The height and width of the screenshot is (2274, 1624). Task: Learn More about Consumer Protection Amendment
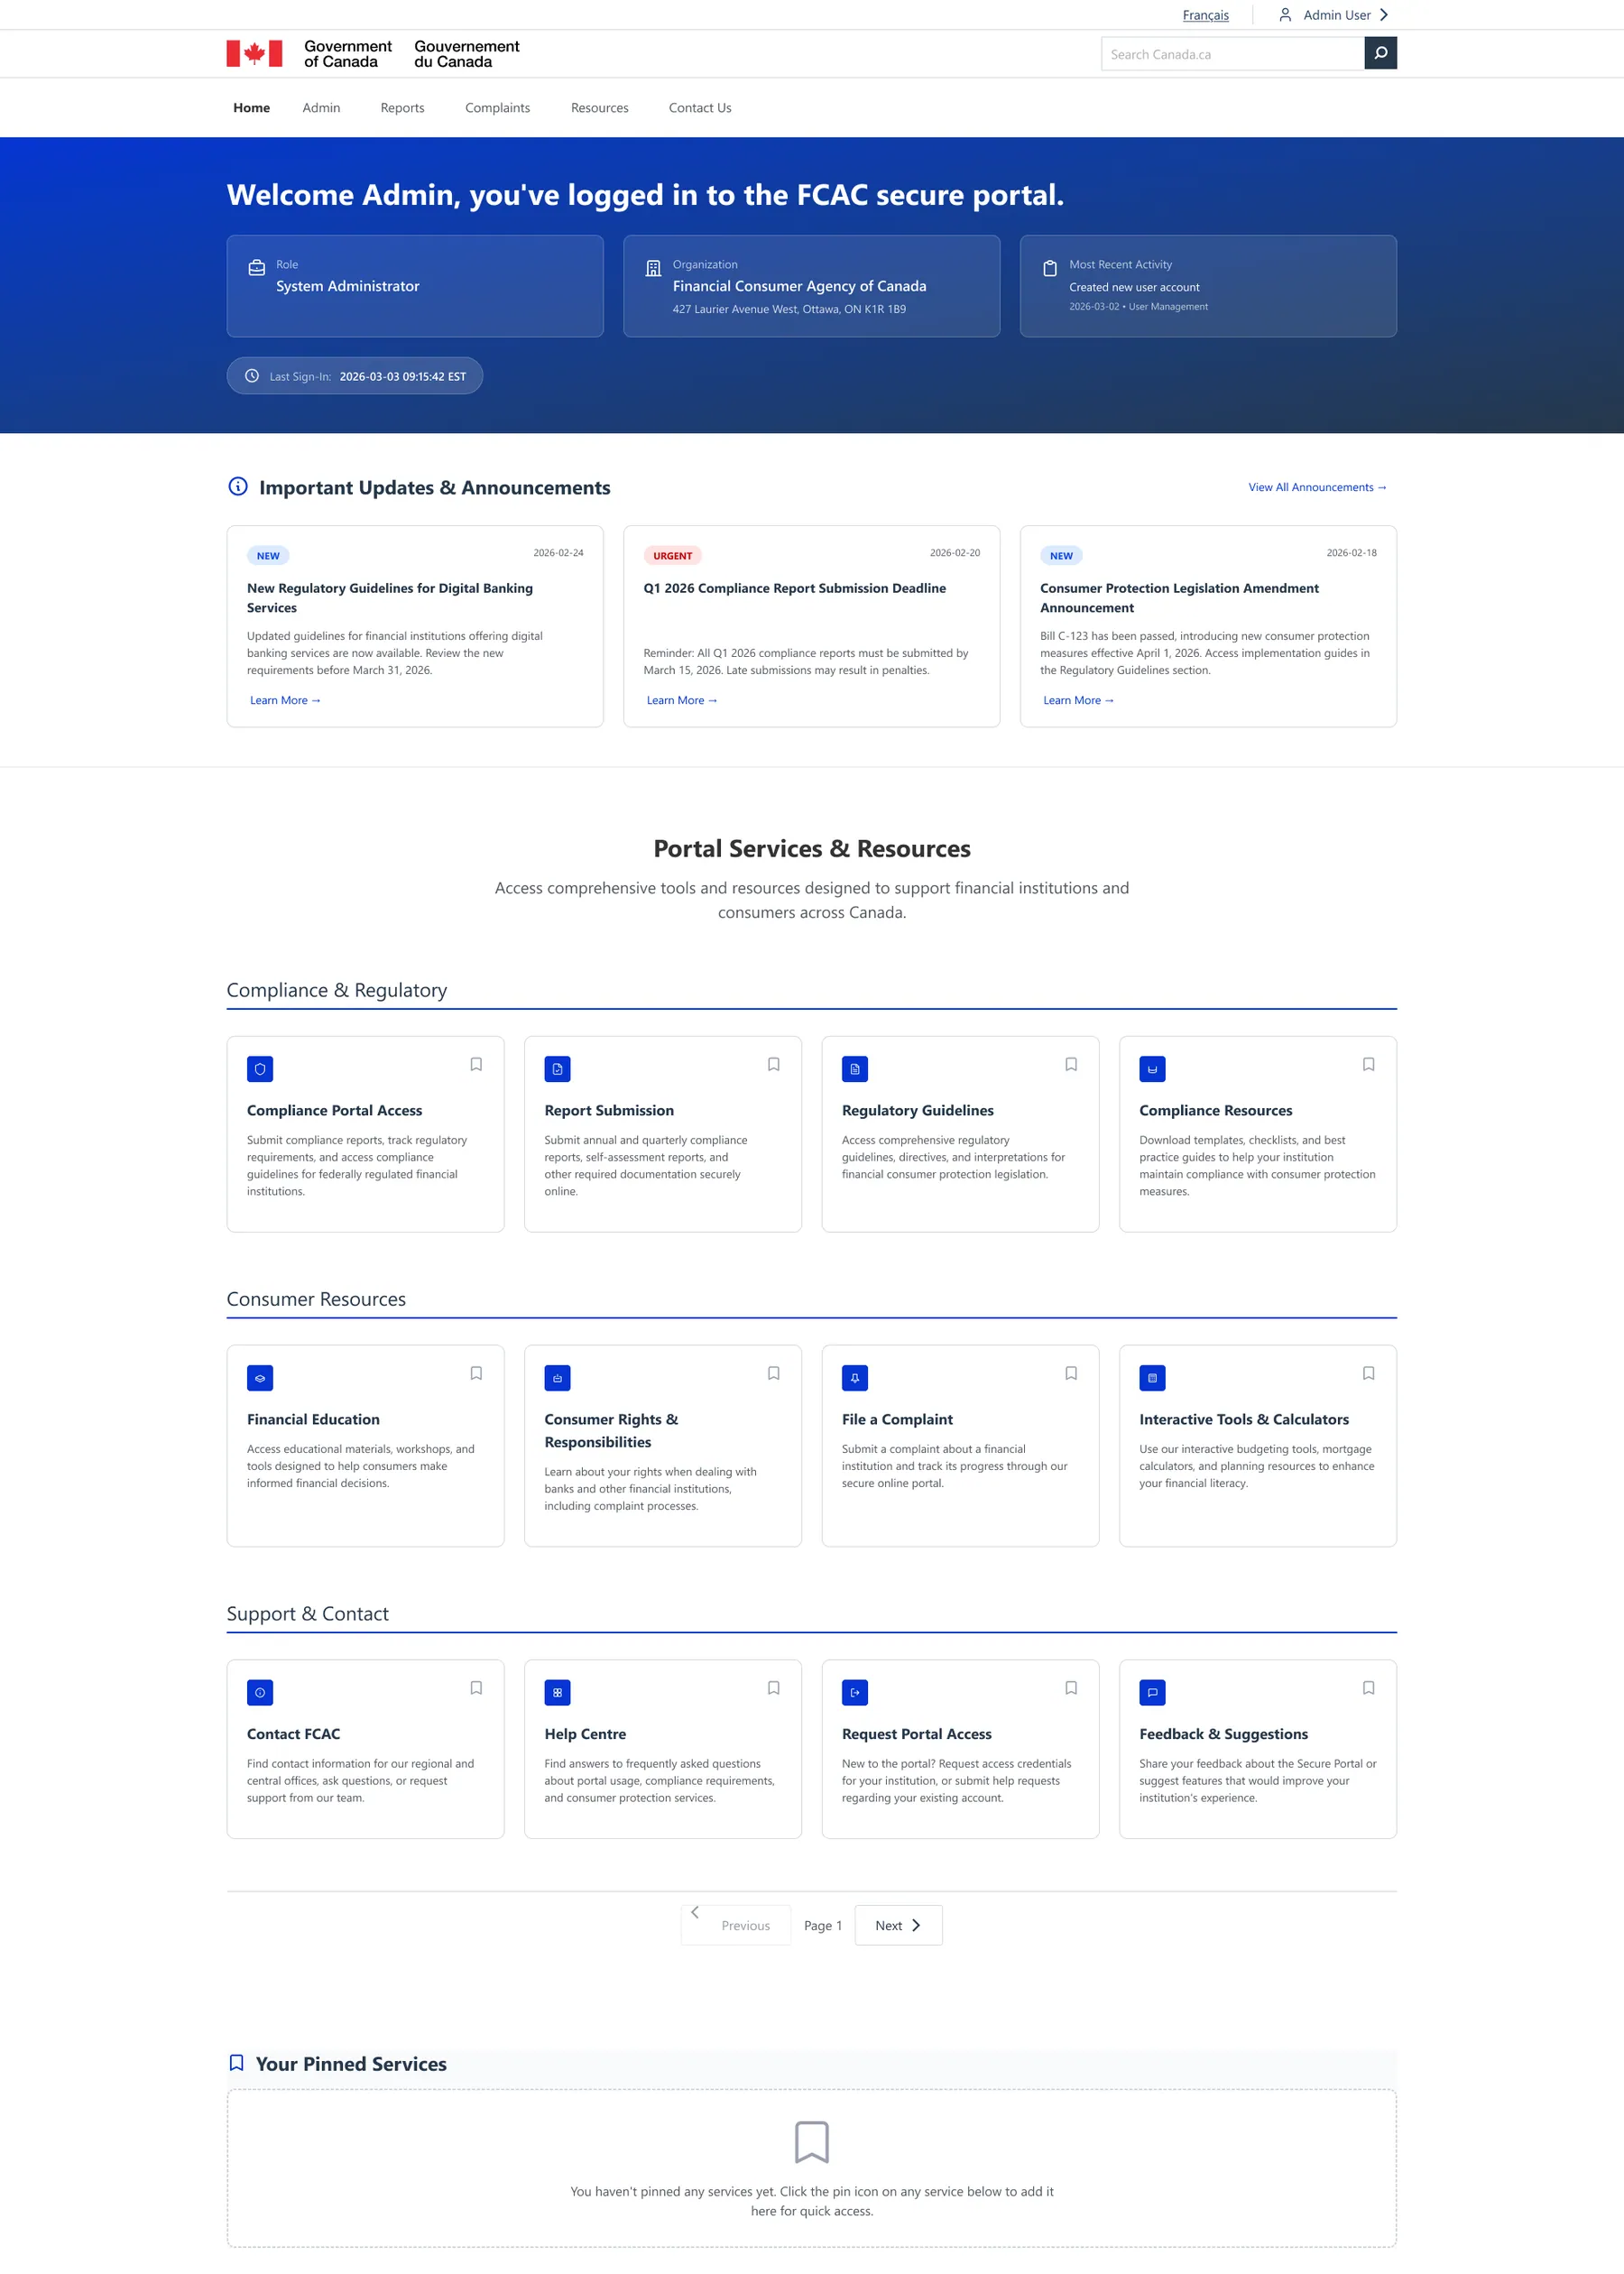[x=1078, y=700]
